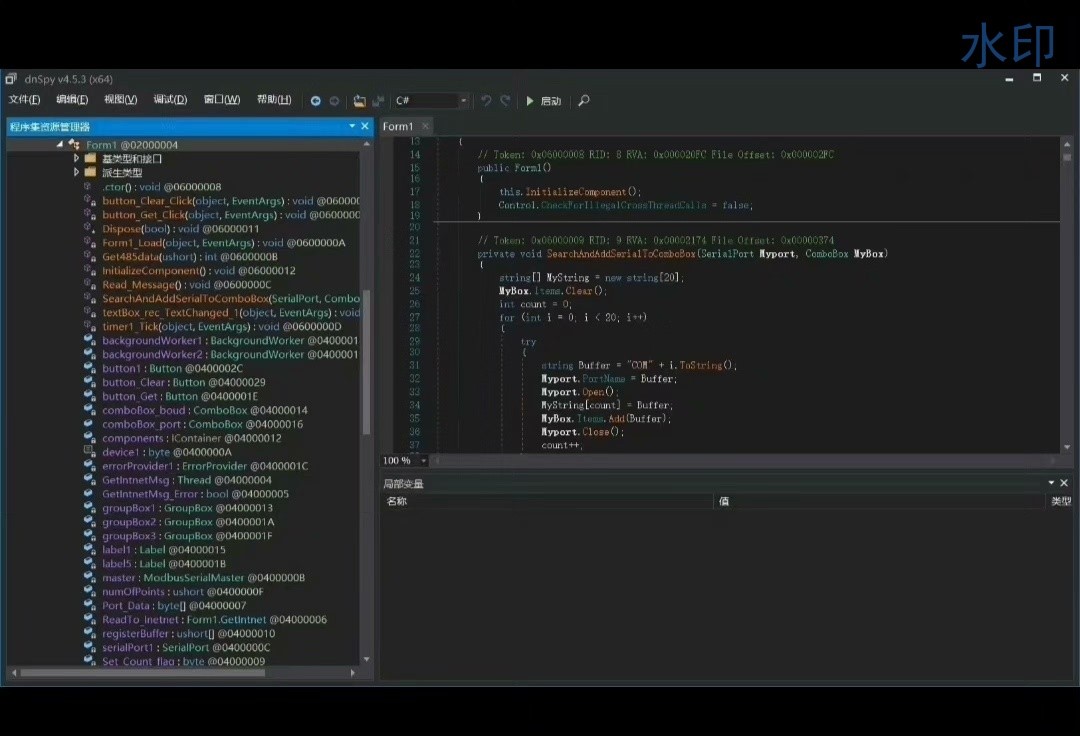Click the navigate back arrow icon
The width and height of the screenshot is (1080, 736).
(x=316, y=101)
